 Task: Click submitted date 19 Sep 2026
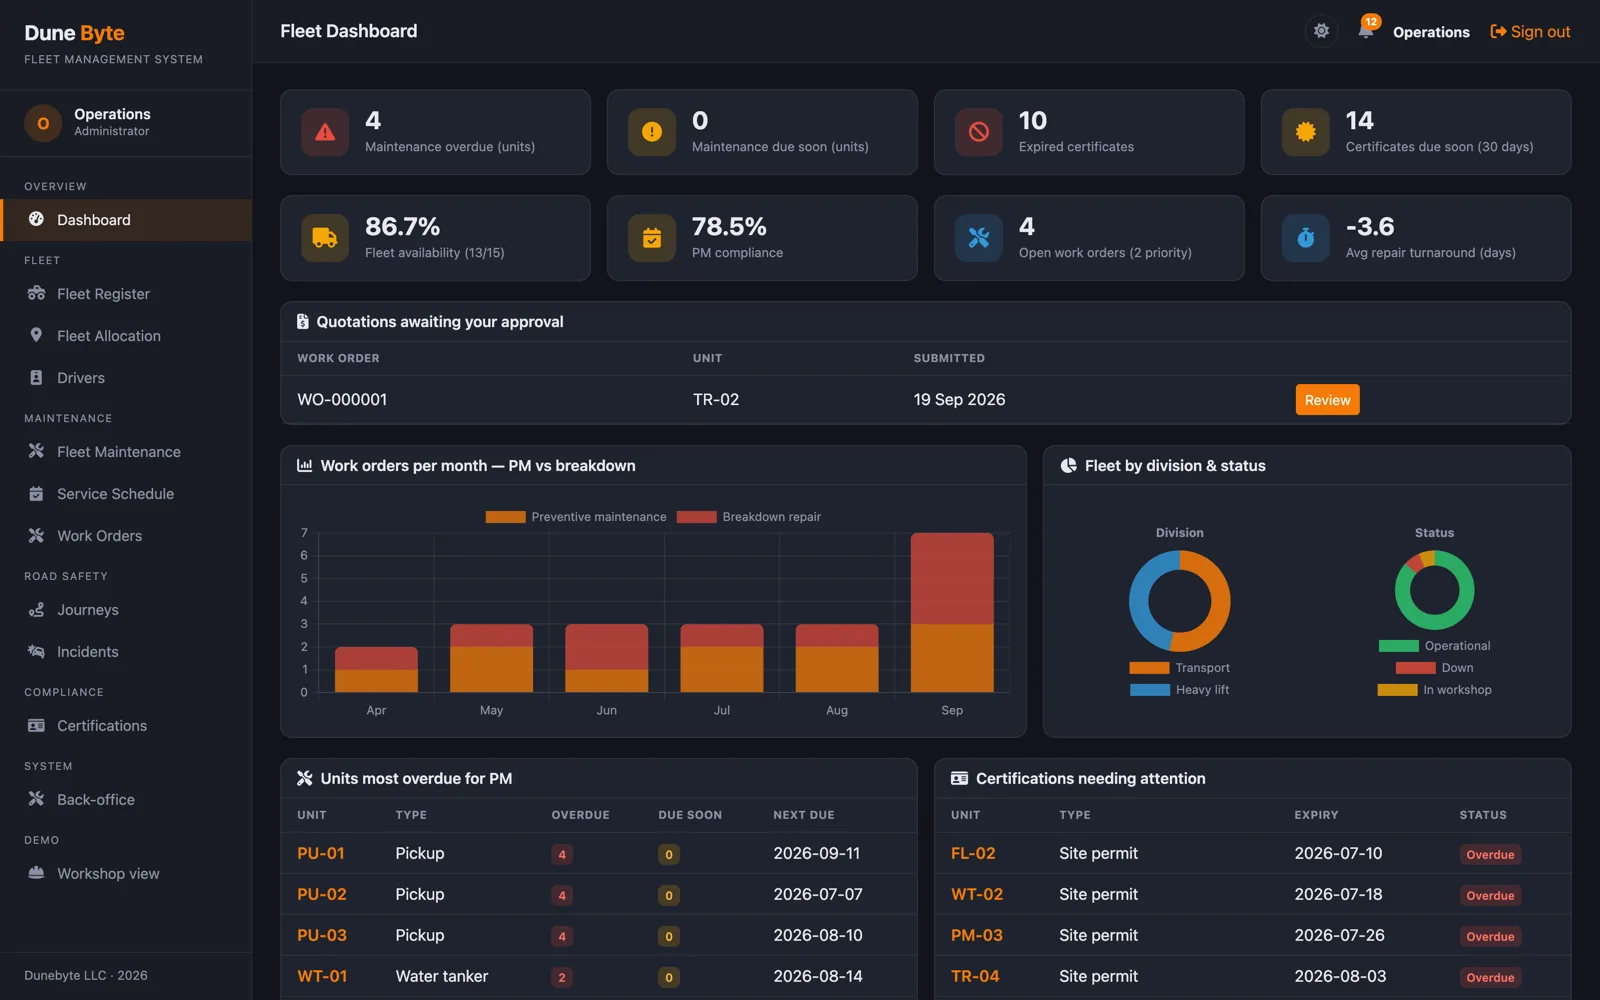pyautogui.click(x=959, y=400)
